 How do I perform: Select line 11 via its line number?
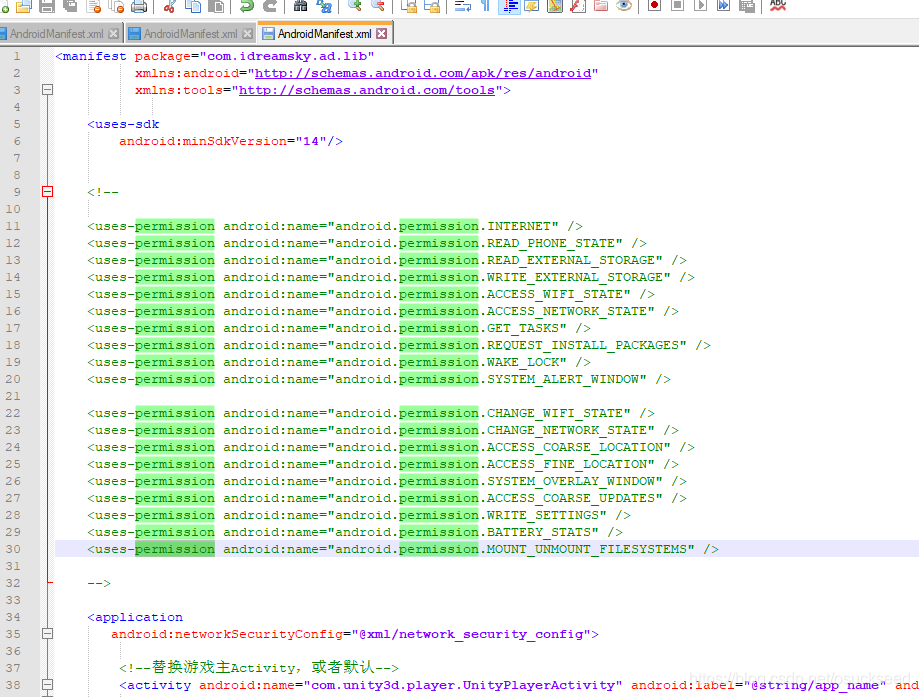pos(13,226)
